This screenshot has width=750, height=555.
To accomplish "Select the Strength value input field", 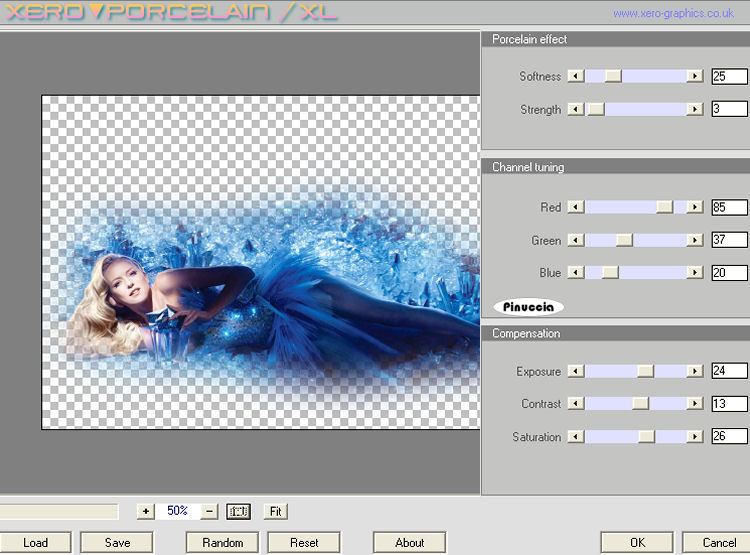I will click(729, 109).
